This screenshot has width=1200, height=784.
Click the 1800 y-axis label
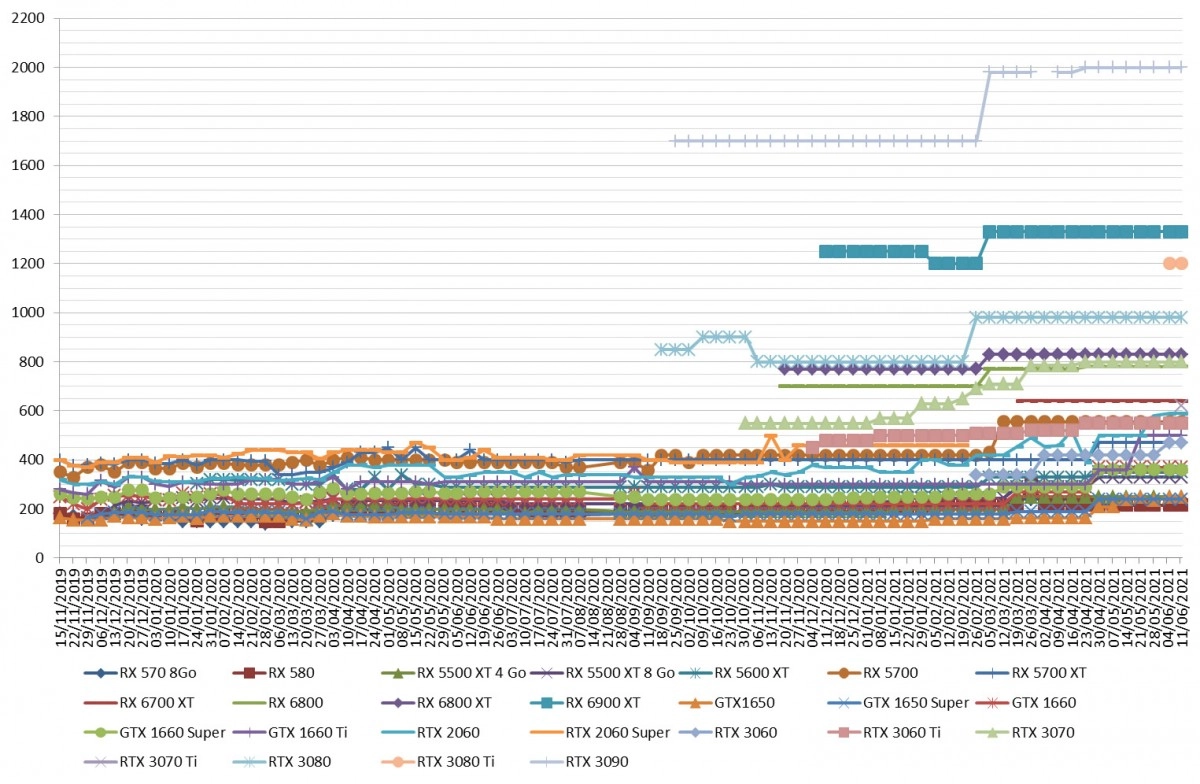click(x=29, y=116)
